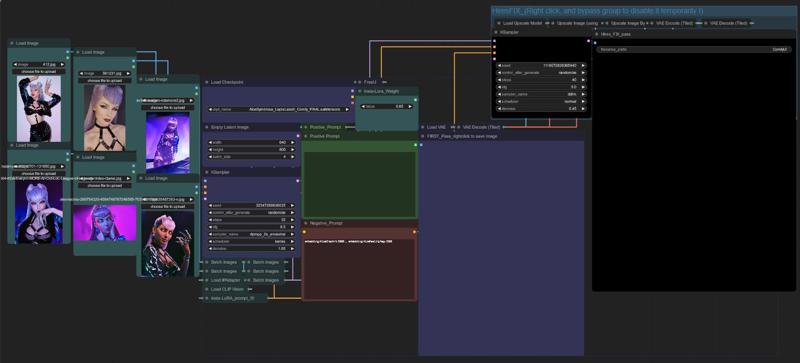
Task: Click choose file to upload under 381221.jpg
Action: tap(105, 81)
